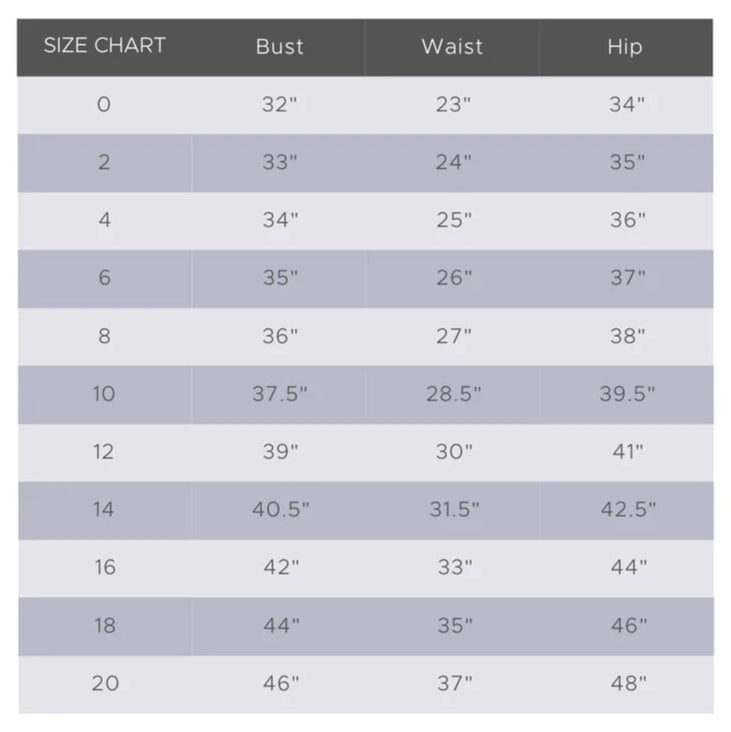Click the SIZE CHART header cell
731x732 pixels.
[105, 45]
